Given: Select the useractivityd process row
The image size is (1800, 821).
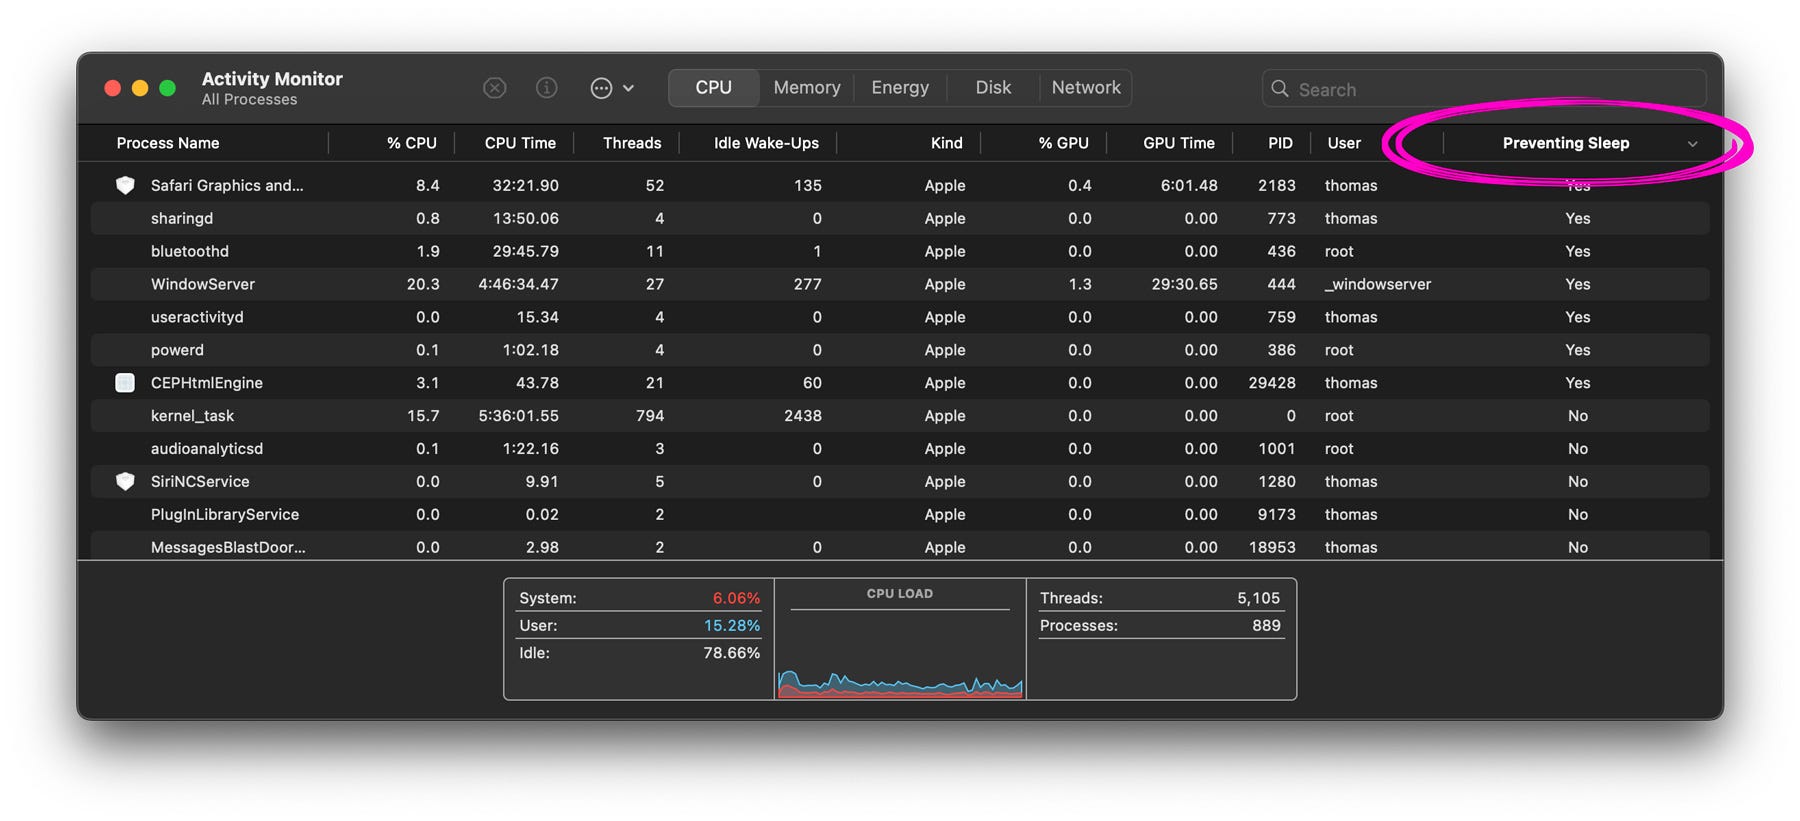Looking at the screenshot, I should 900,317.
